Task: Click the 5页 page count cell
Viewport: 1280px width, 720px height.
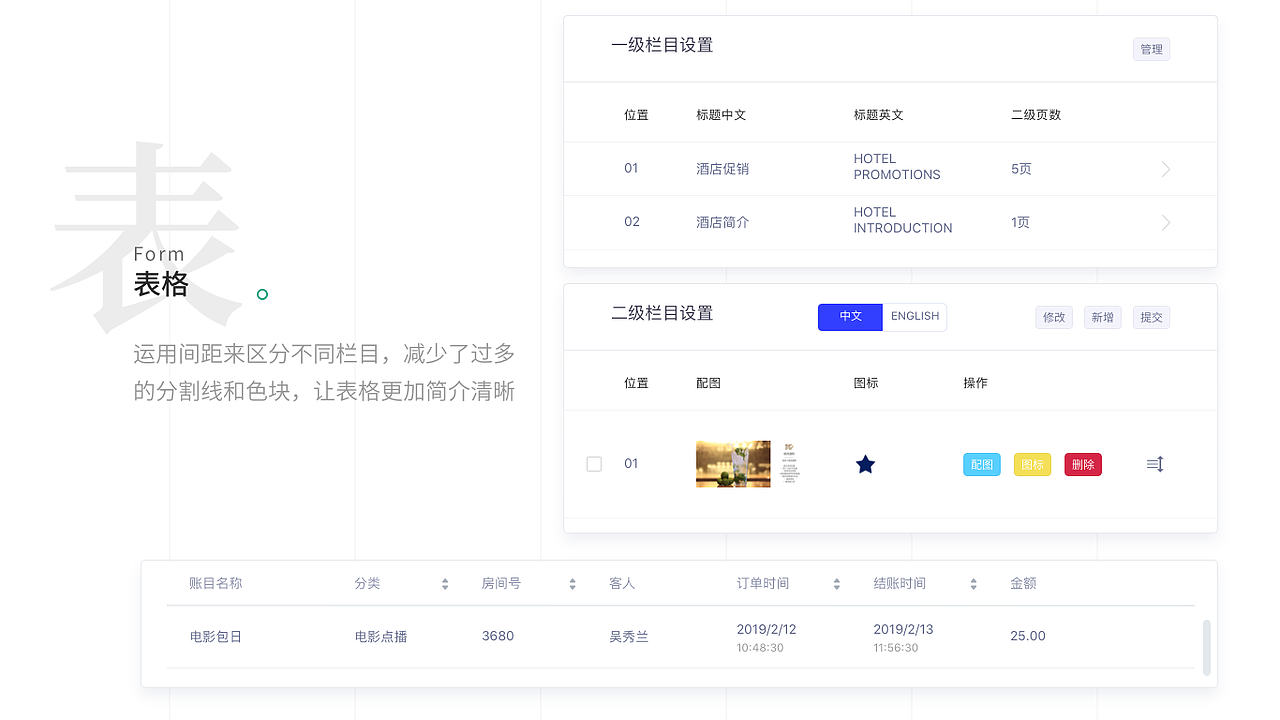Action: coord(1021,169)
